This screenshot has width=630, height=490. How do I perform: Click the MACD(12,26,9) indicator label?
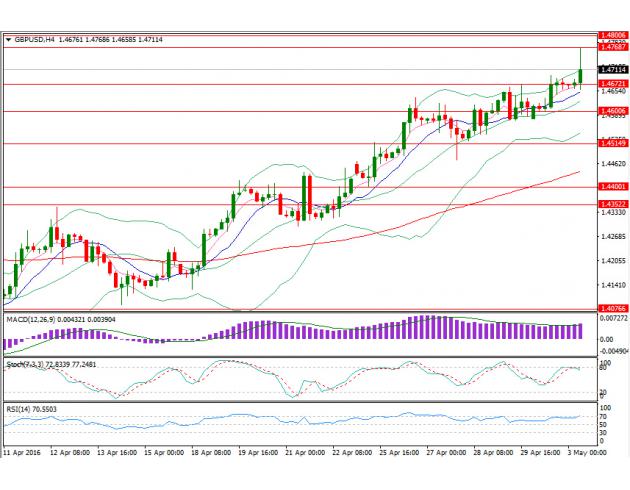36,318
